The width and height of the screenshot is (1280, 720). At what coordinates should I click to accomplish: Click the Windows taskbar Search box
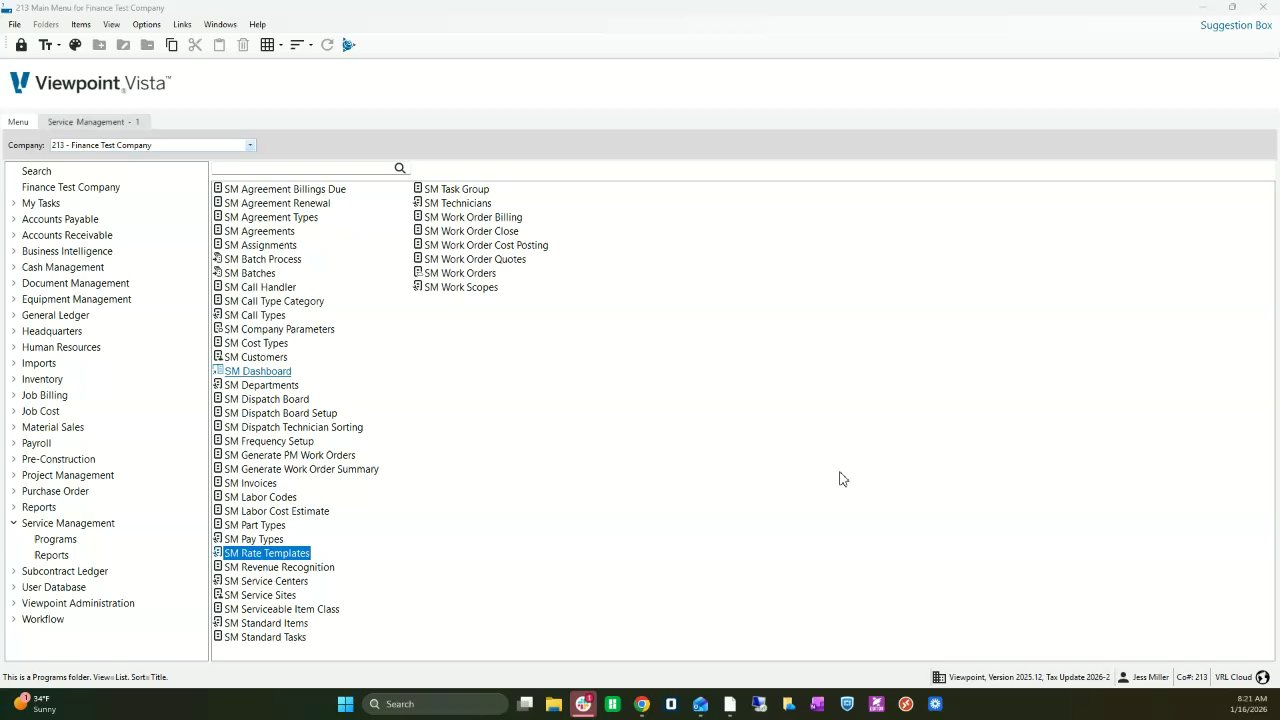click(435, 704)
